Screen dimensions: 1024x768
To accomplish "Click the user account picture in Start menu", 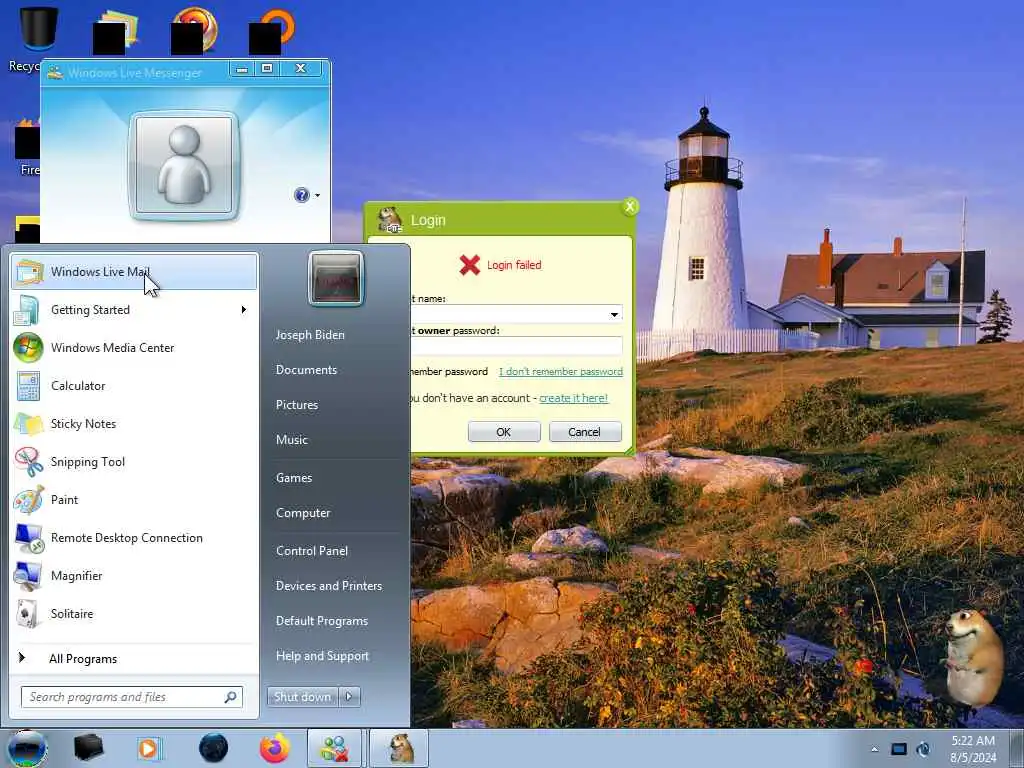I will 336,278.
